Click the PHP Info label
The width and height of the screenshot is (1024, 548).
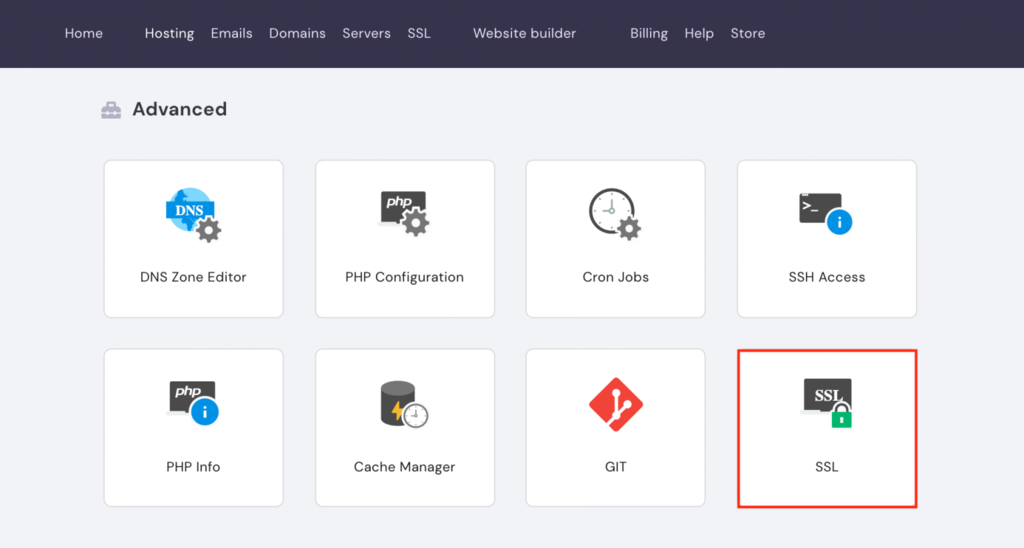pos(193,467)
